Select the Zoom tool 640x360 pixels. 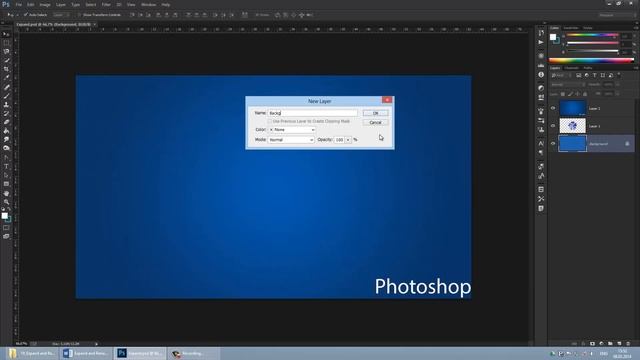click(x=6, y=202)
